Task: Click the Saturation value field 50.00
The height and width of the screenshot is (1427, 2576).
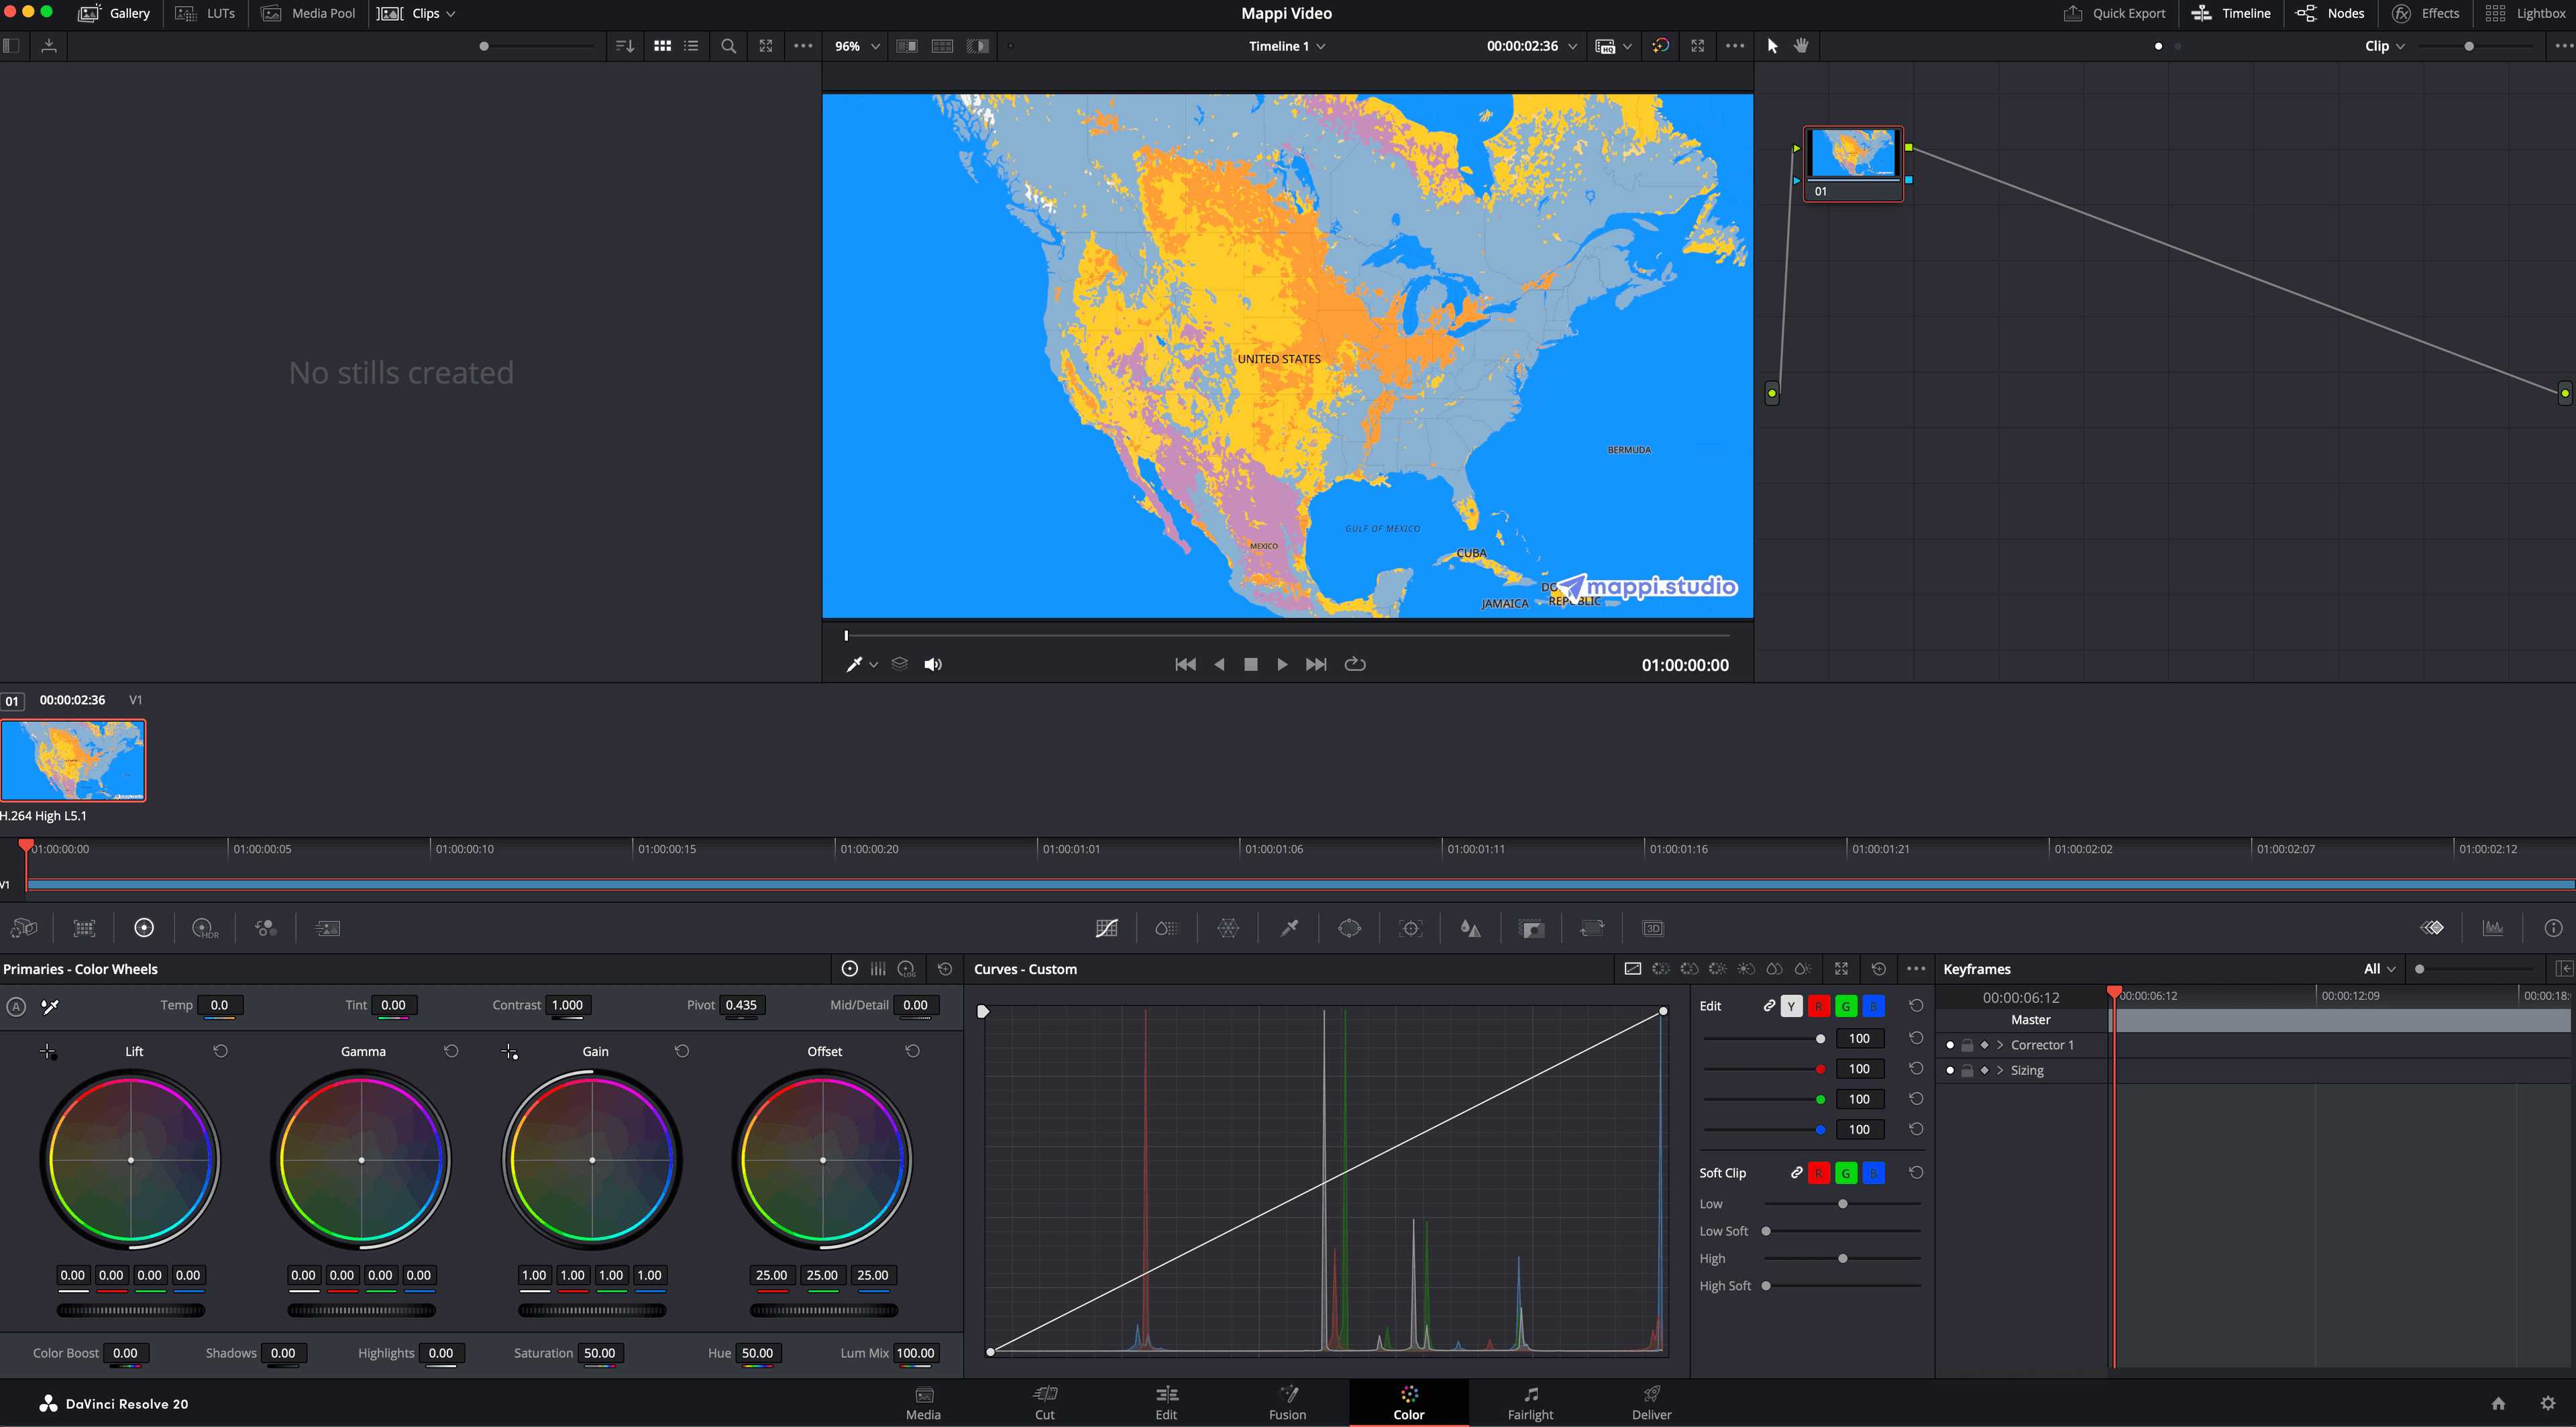Action: pyautogui.click(x=599, y=1353)
